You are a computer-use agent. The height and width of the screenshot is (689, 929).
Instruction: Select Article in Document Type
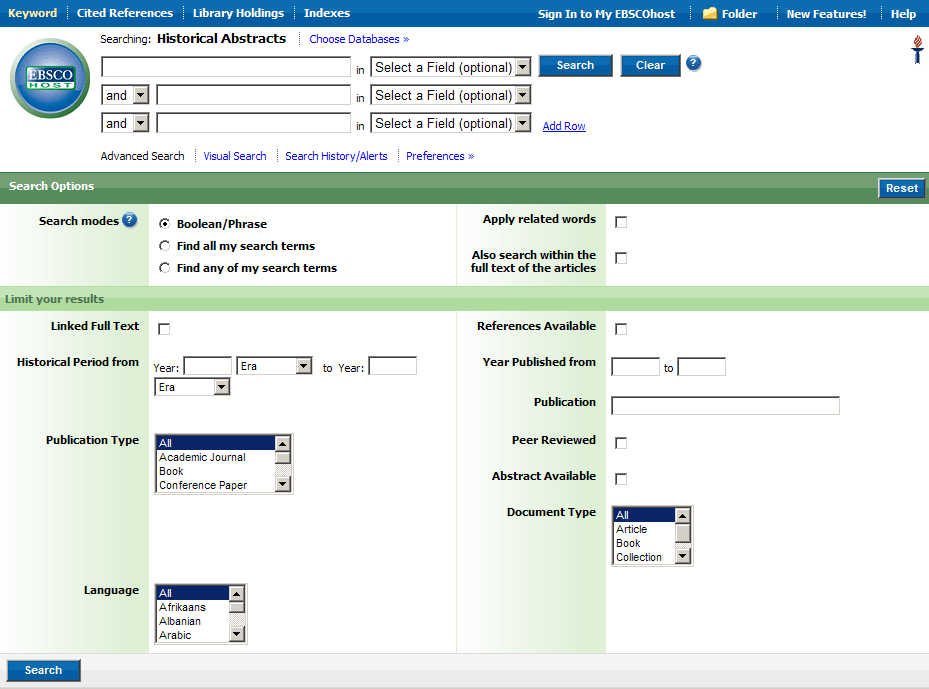(x=645, y=529)
